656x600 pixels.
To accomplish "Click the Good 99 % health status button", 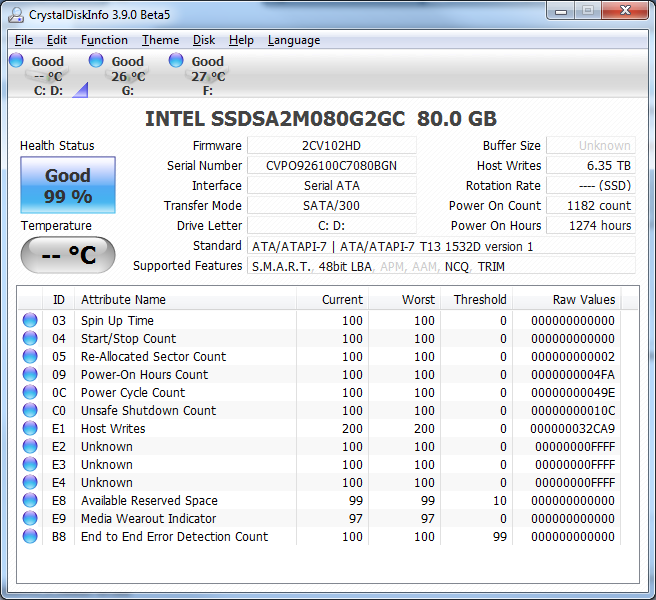I will click(x=68, y=185).
